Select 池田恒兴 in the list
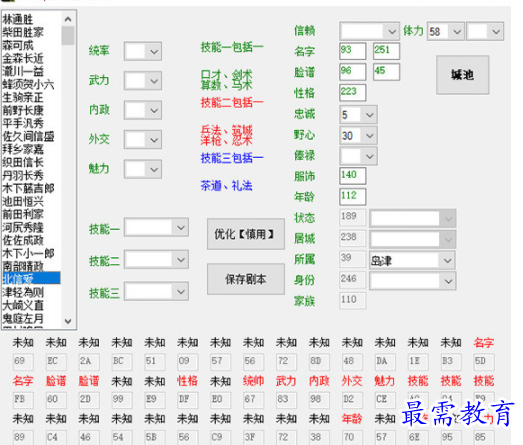 (23, 201)
